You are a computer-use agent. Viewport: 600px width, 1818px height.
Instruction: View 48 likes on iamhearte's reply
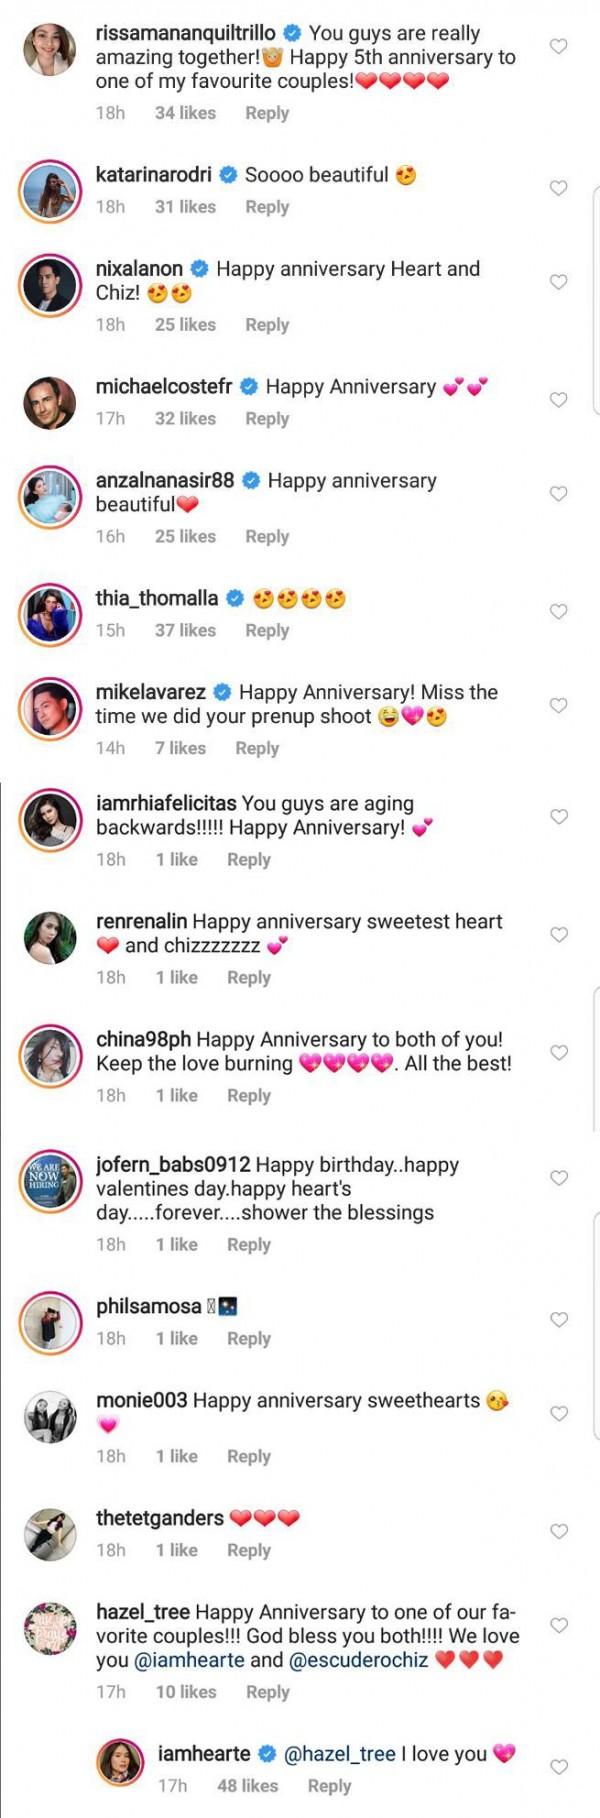(x=247, y=1785)
